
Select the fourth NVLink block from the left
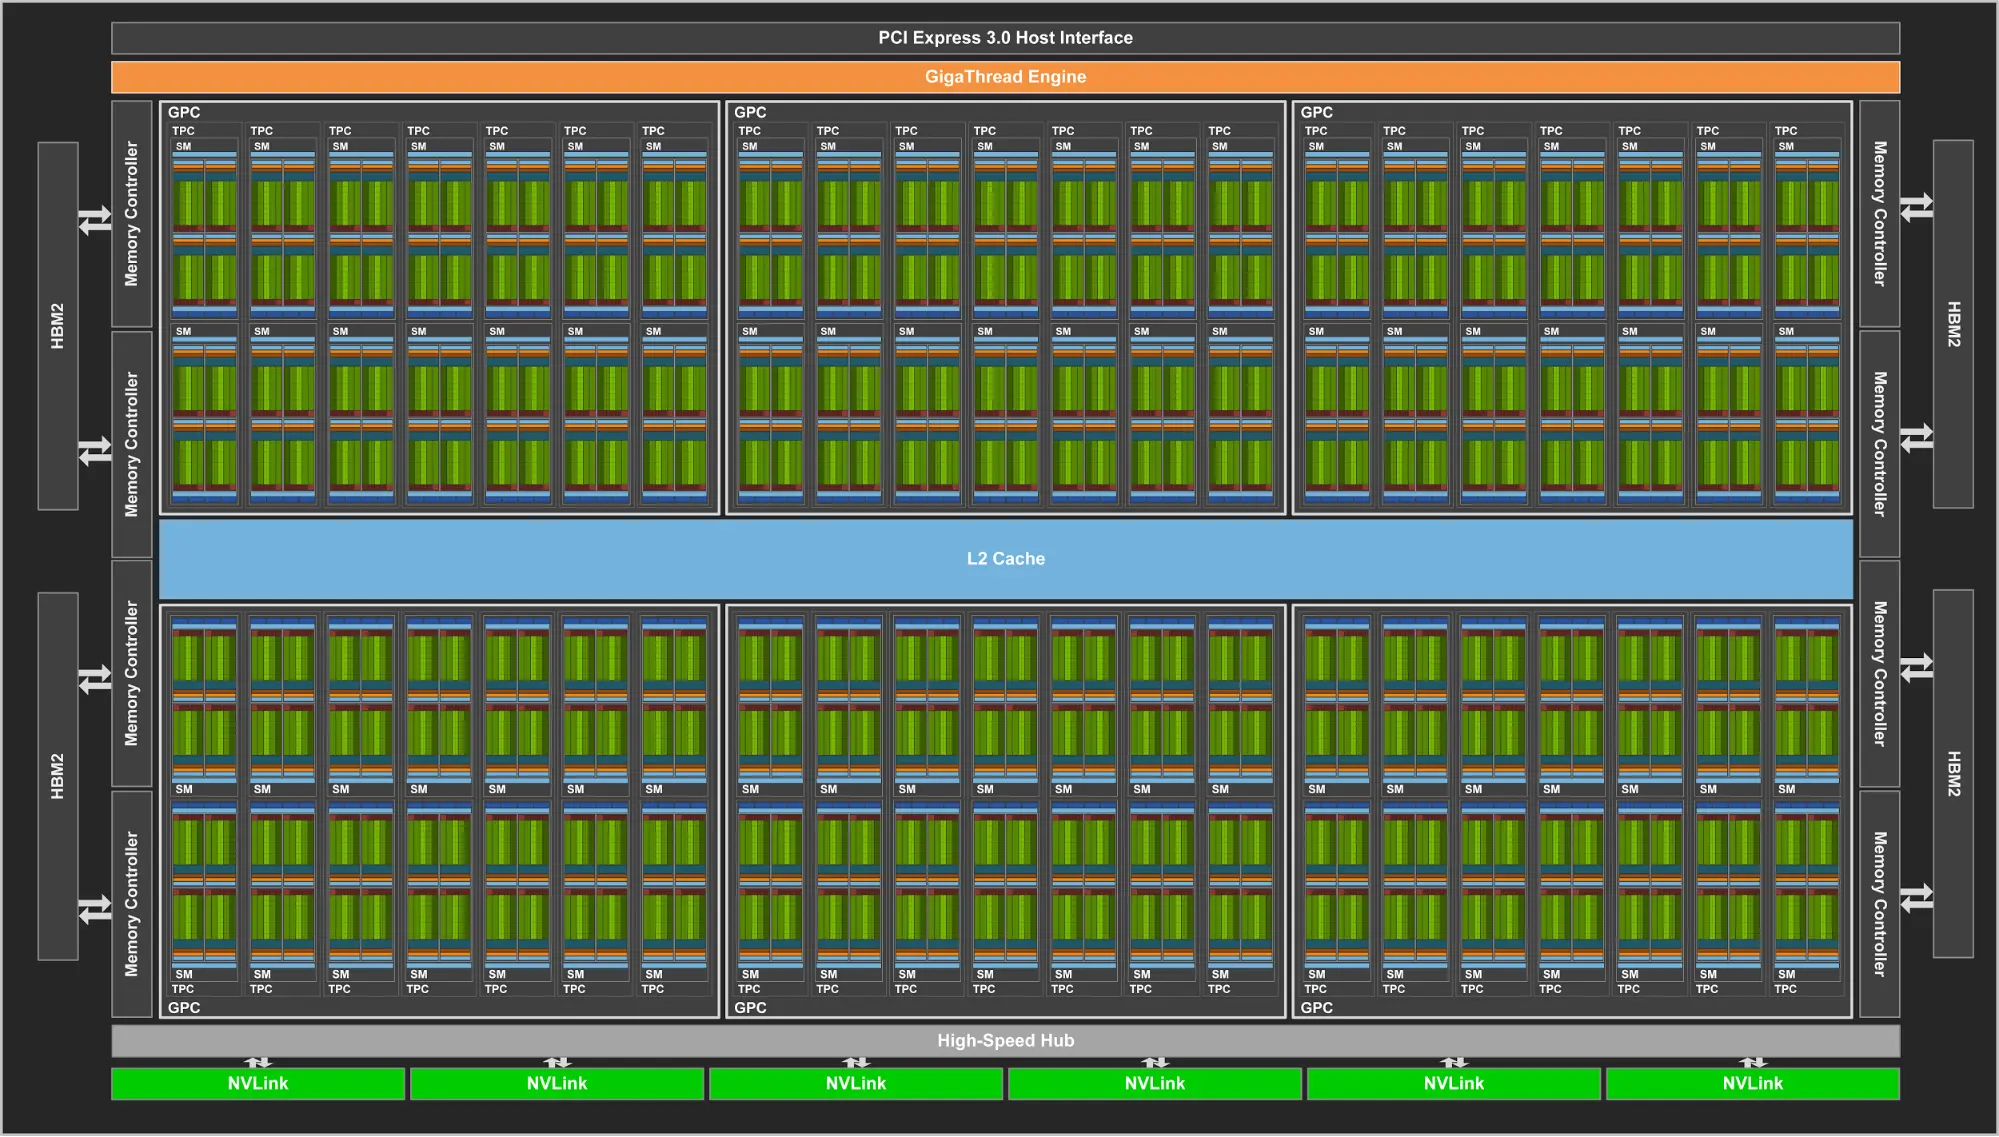[1155, 1084]
